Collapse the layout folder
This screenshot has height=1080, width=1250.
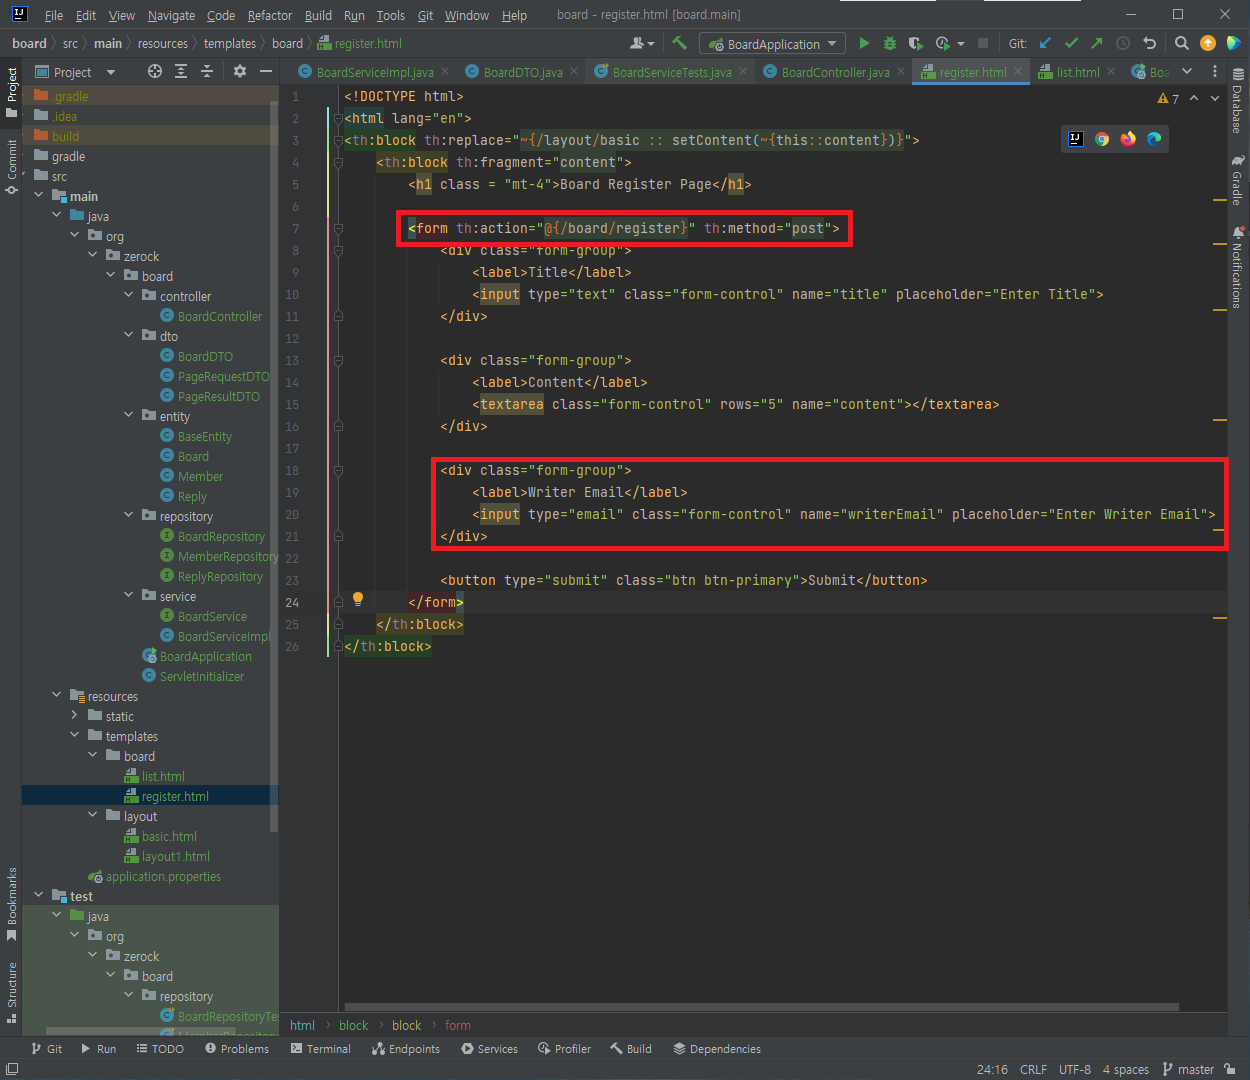pos(92,815)
